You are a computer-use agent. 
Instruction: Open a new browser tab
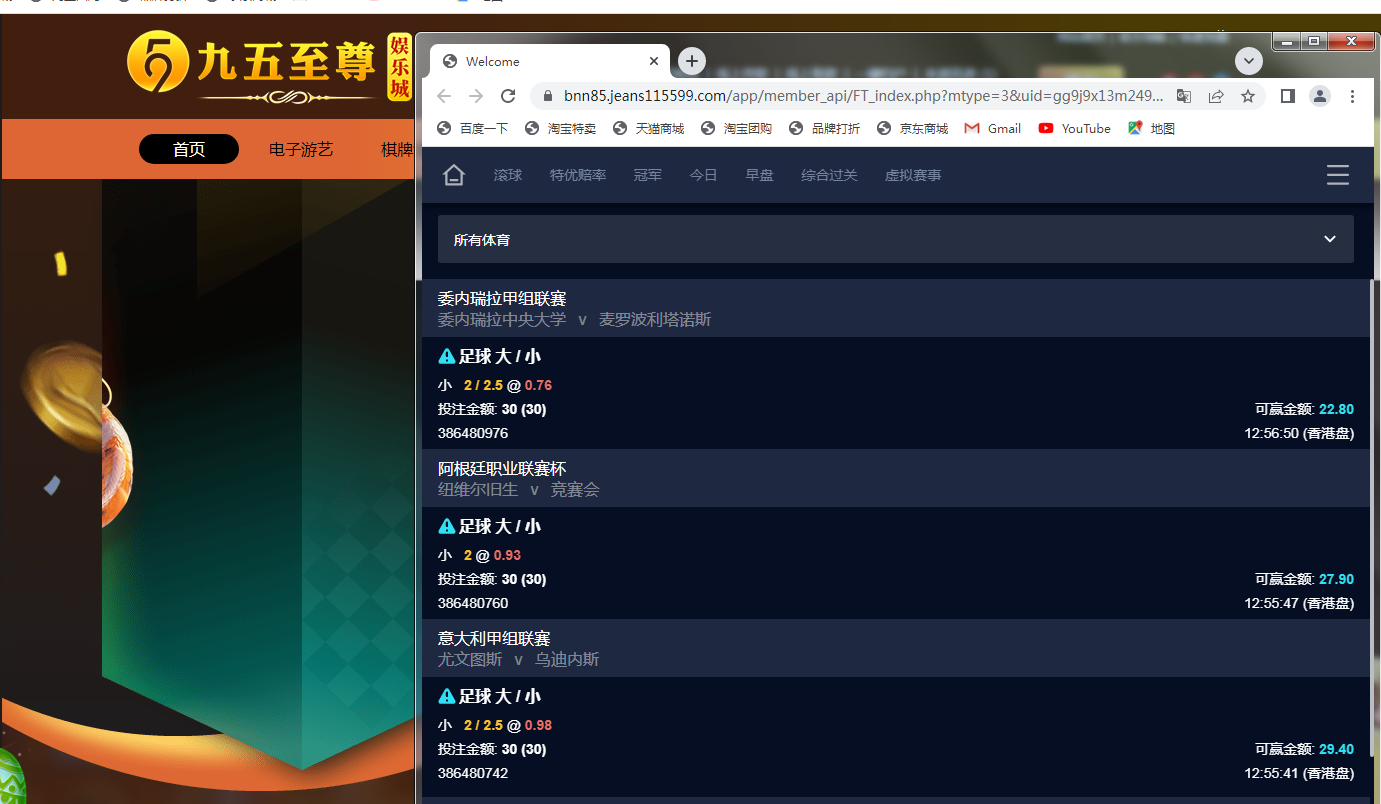pyautogui.click(x=692, y=61)
